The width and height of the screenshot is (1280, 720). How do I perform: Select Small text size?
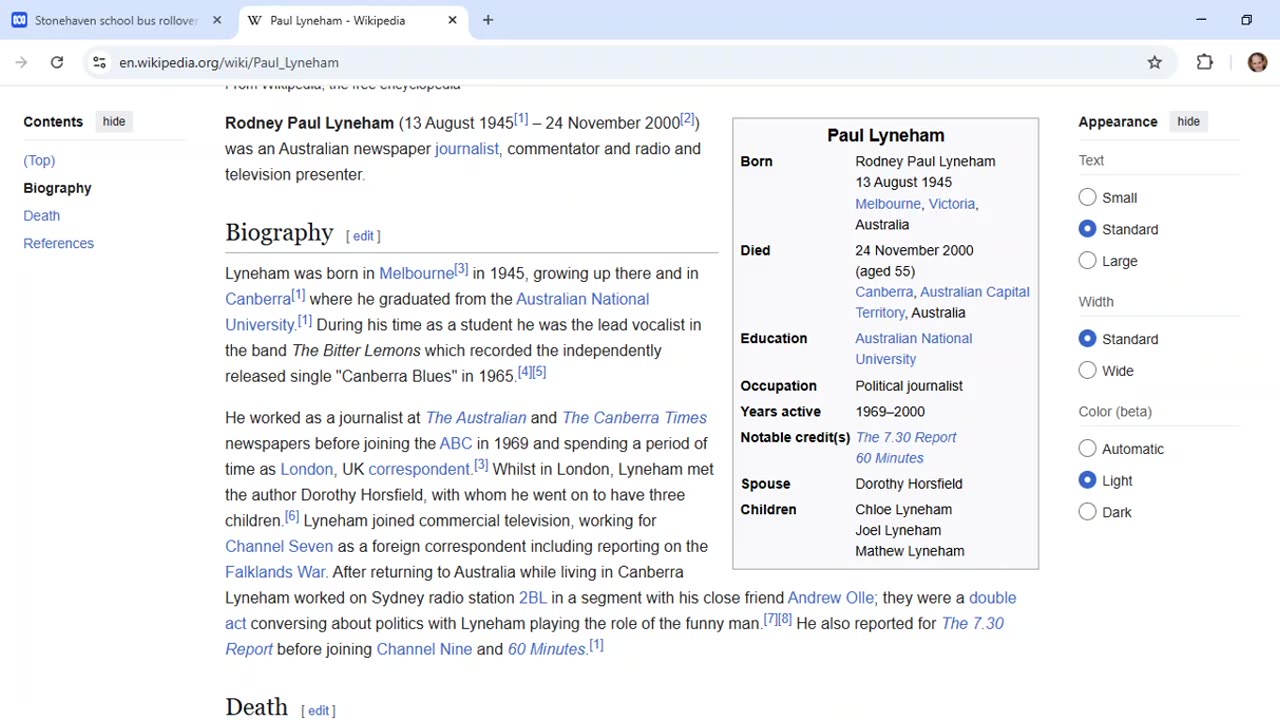point(1087,198)
